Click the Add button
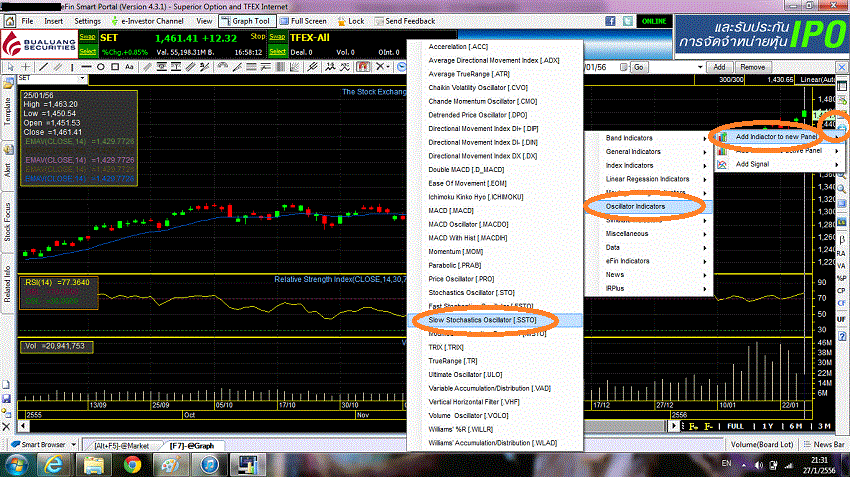The width and height of the screenshot is (850, 477). tap(719, 67)
